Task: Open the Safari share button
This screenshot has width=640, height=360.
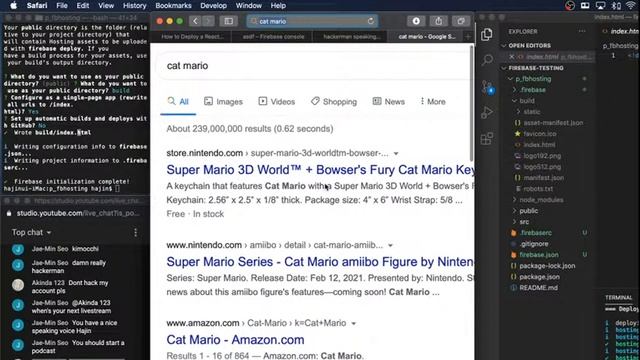Action: pyautogui.click(x=438, y=21)
